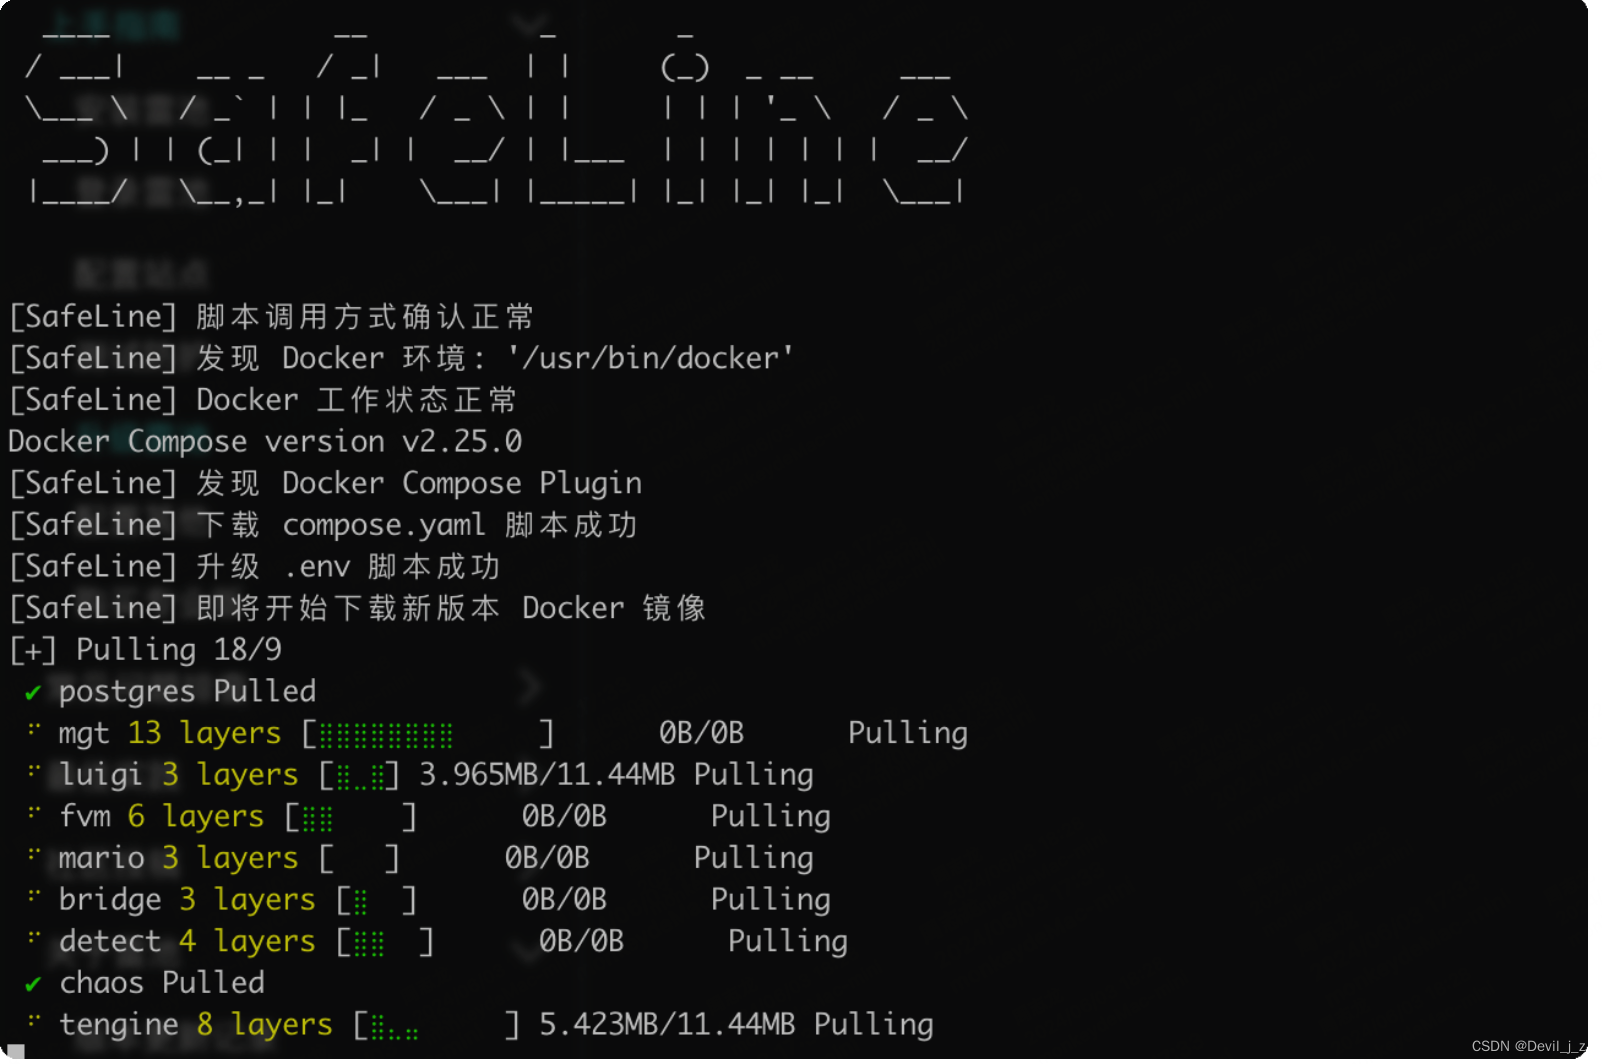Click the '0B/0B' value on the fvm row
Screen dimensions: 1602x1064
coord(564,817)
